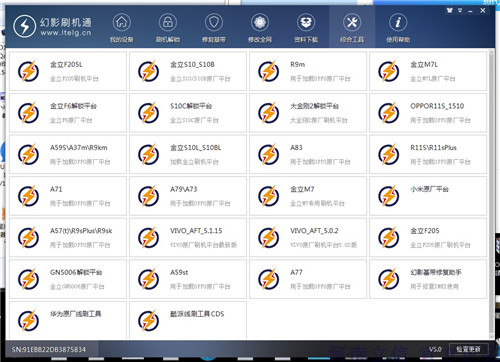Open the 修复基带 shield tab
The image size is (500, 362).
click(x=214, y=28)
